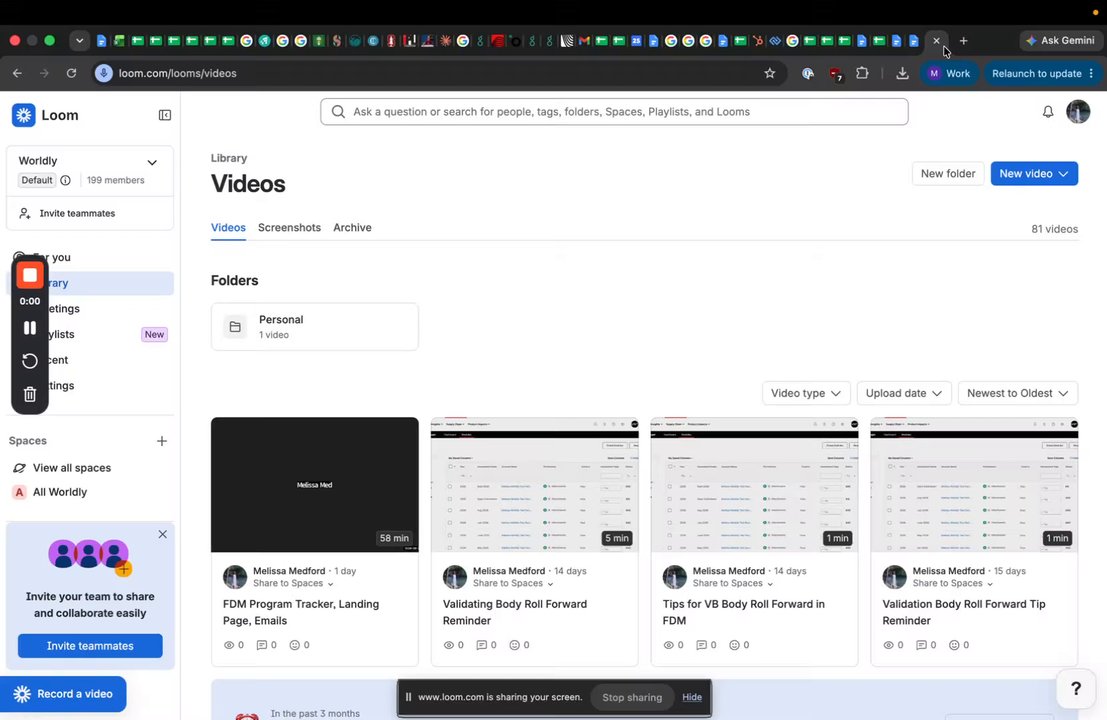Open the tab search dropdown arrow
Image resolution: width=1107 pixels, height=720 pixels.
79,41
